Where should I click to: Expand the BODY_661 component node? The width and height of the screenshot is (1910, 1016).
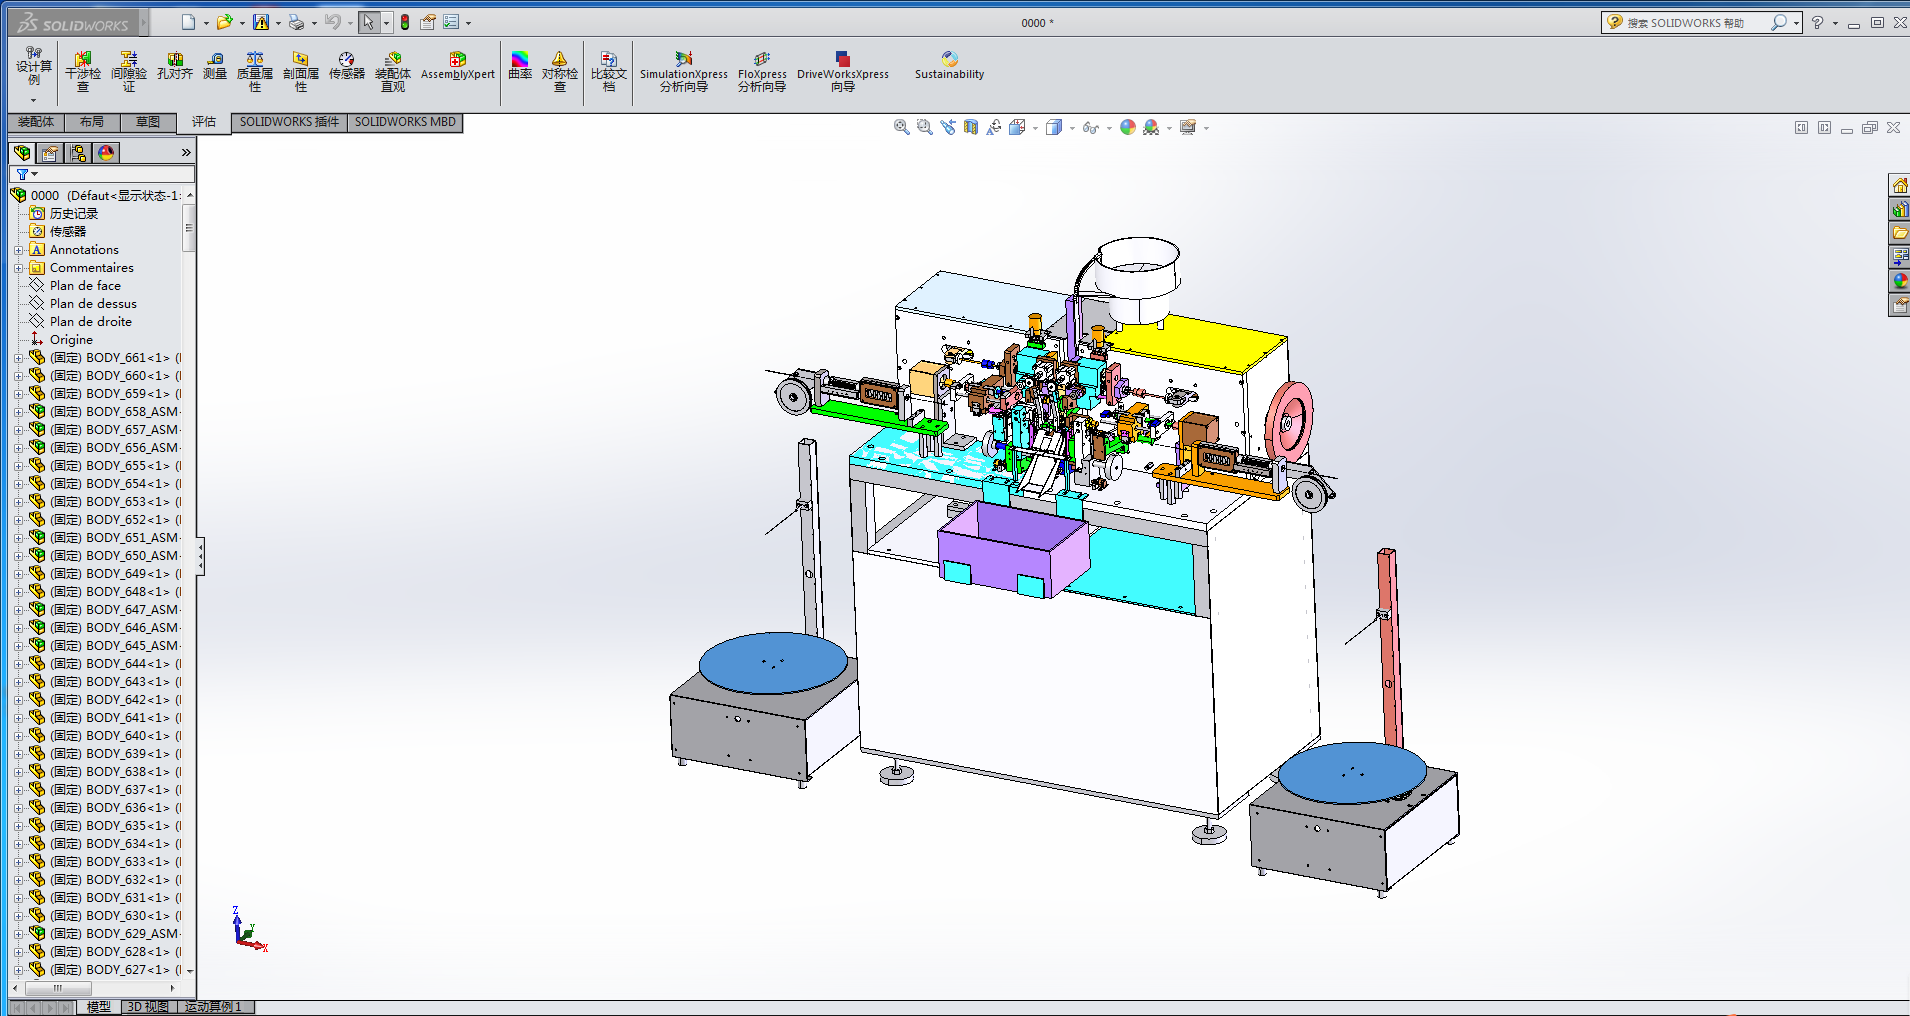tap(18, 358)
